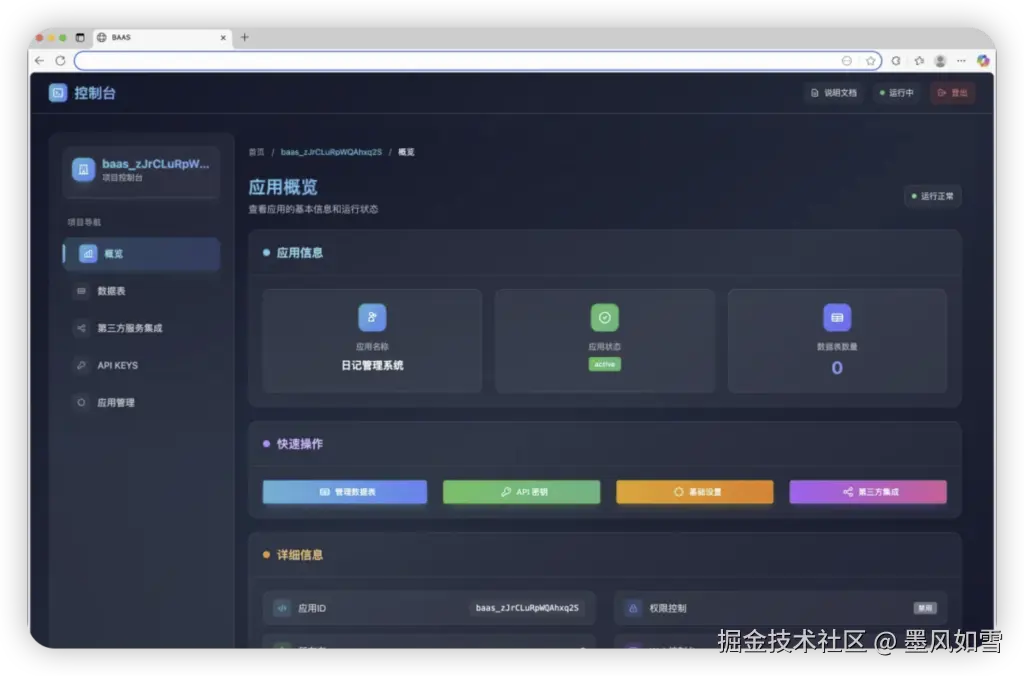Click the 权限控制 lock icon
Image resolution: width=1024 pixels, height=676 pixels.
tap(632, 607)
